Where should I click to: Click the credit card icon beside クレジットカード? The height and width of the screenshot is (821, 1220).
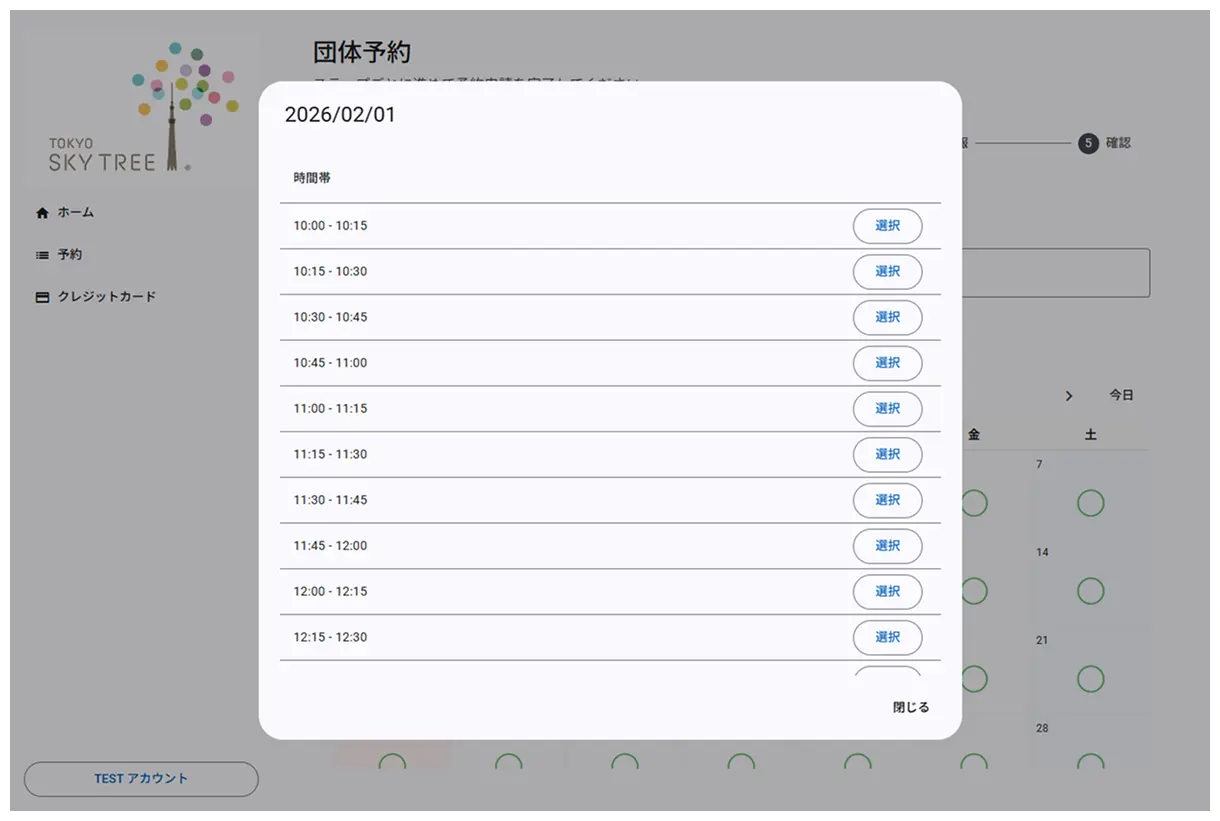tap(41, 296)
